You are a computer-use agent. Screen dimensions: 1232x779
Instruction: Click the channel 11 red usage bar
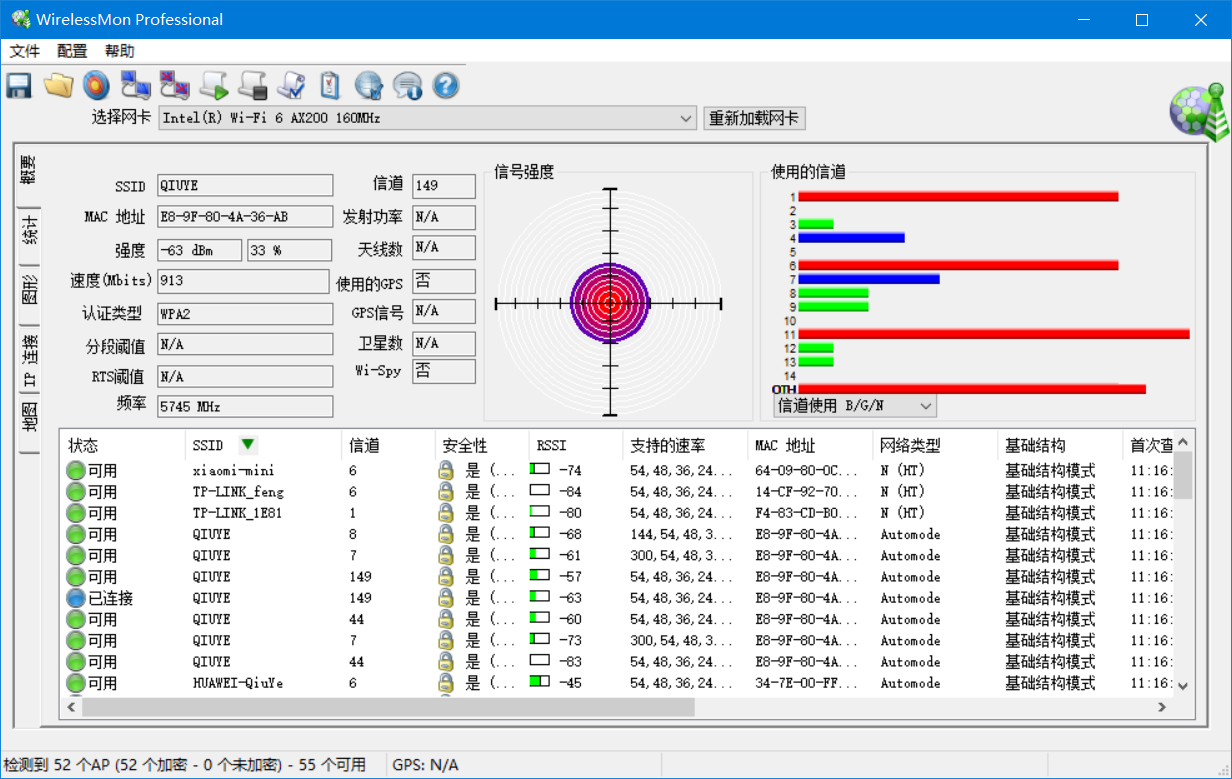pos(994,333)
